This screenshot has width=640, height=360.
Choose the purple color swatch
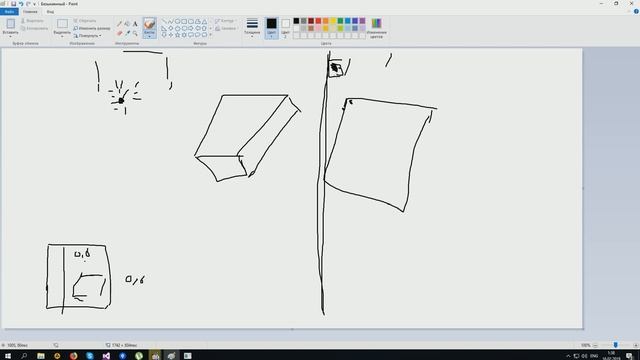coord(362,21)
